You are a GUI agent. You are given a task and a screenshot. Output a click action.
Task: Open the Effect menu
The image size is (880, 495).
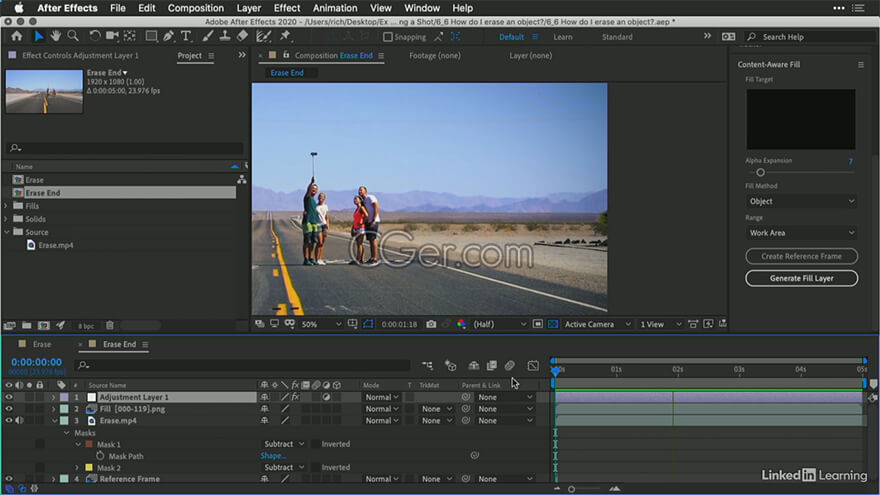pos(287,8)
